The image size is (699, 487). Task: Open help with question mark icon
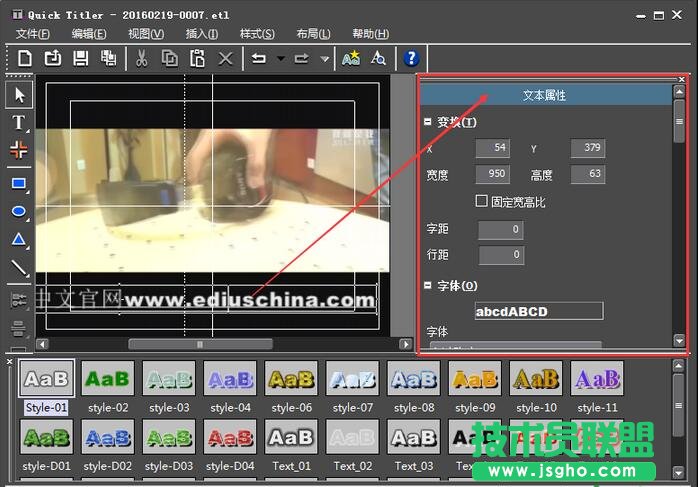point(411,58)
